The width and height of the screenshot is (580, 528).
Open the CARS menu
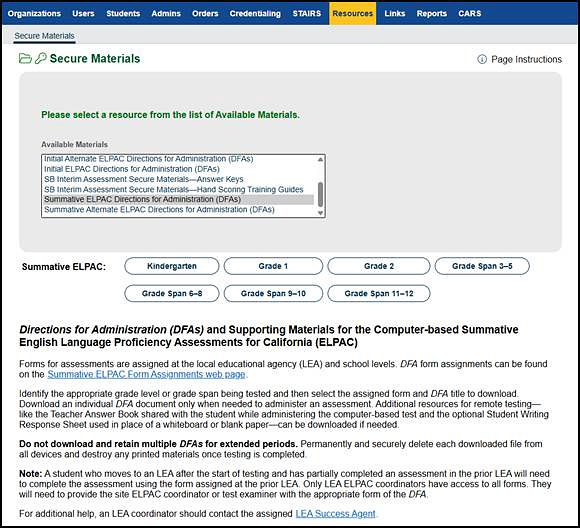[x=469, y=13]
